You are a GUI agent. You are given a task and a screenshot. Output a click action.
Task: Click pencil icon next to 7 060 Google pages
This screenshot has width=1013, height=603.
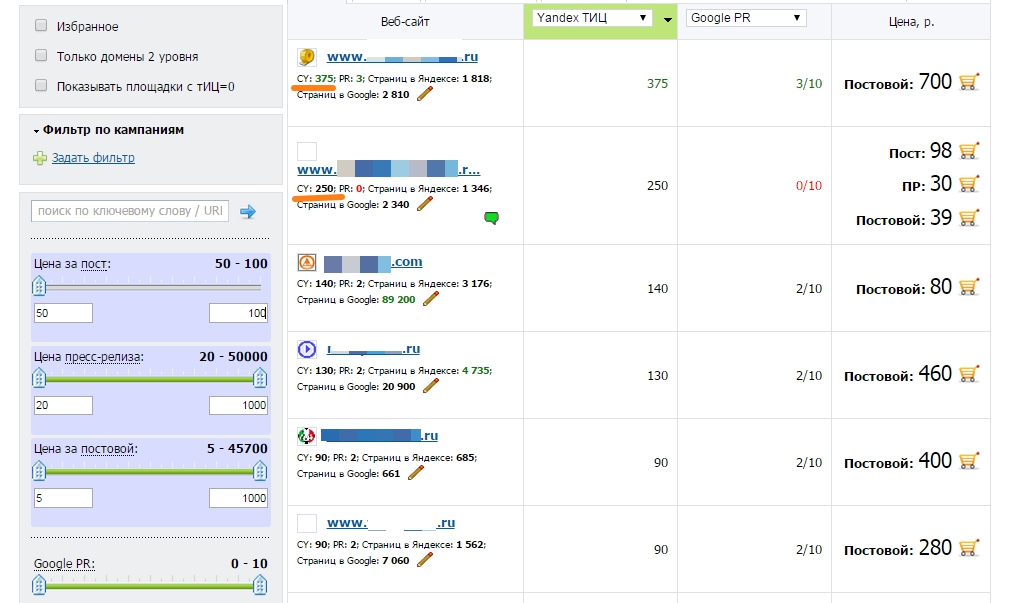click(424, 560)
